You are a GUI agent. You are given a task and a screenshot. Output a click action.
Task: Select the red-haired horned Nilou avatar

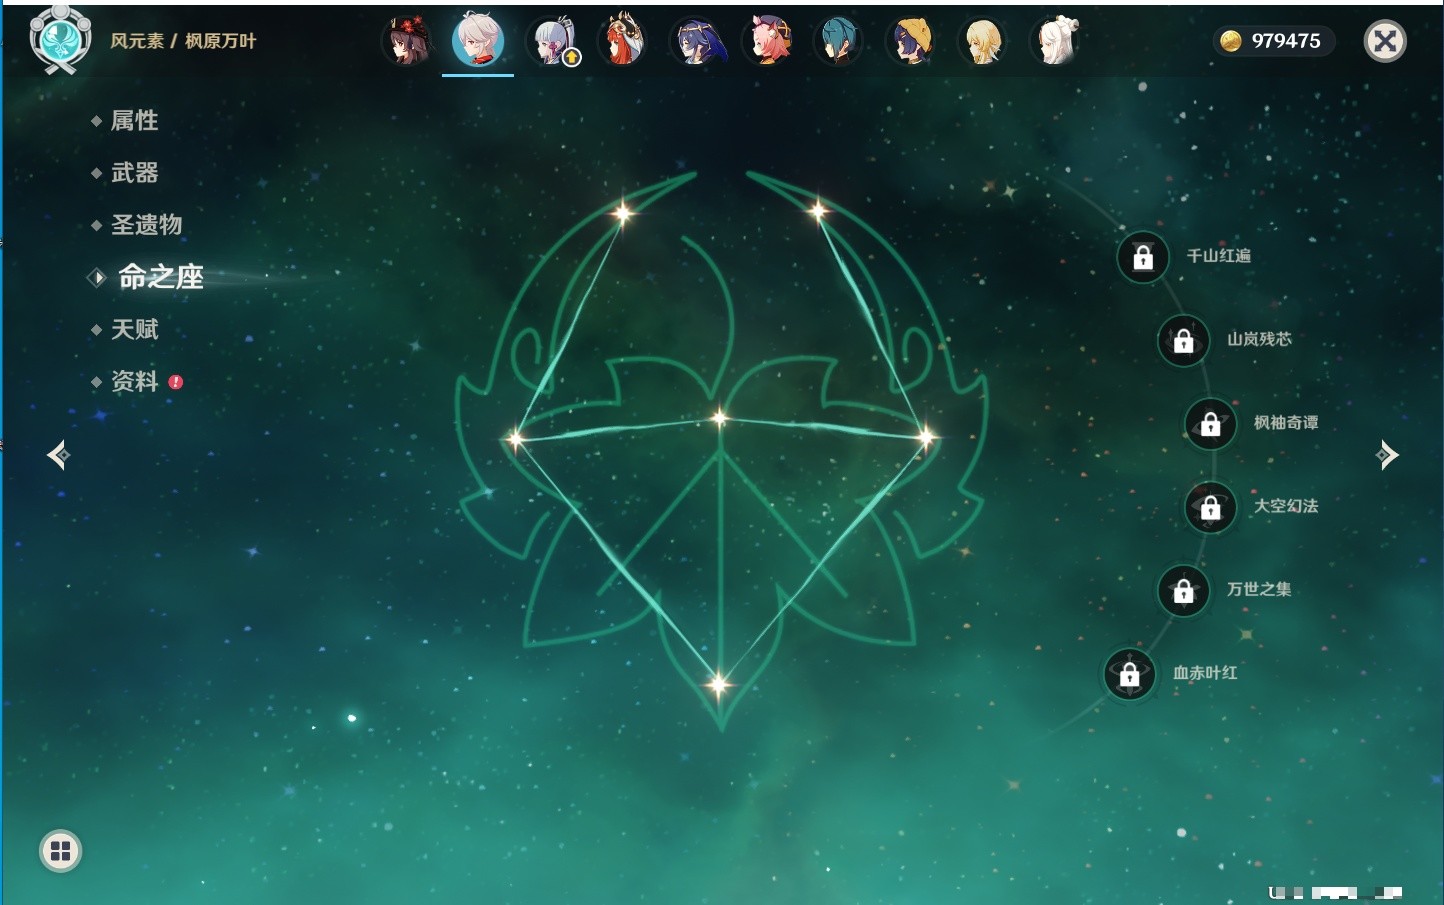tap(622, 41)
